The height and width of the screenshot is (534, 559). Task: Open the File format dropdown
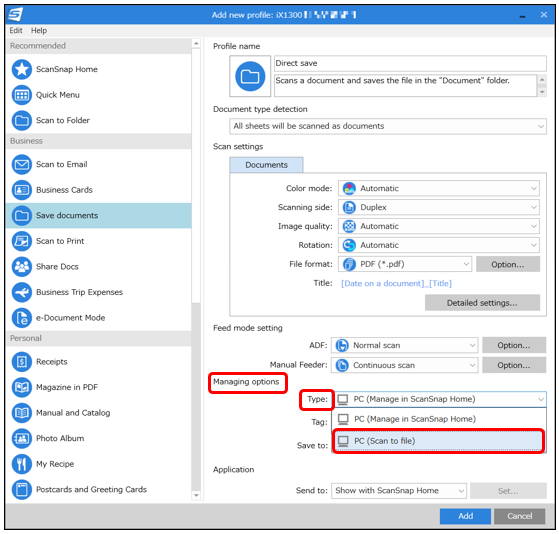(x=405, y=264)
